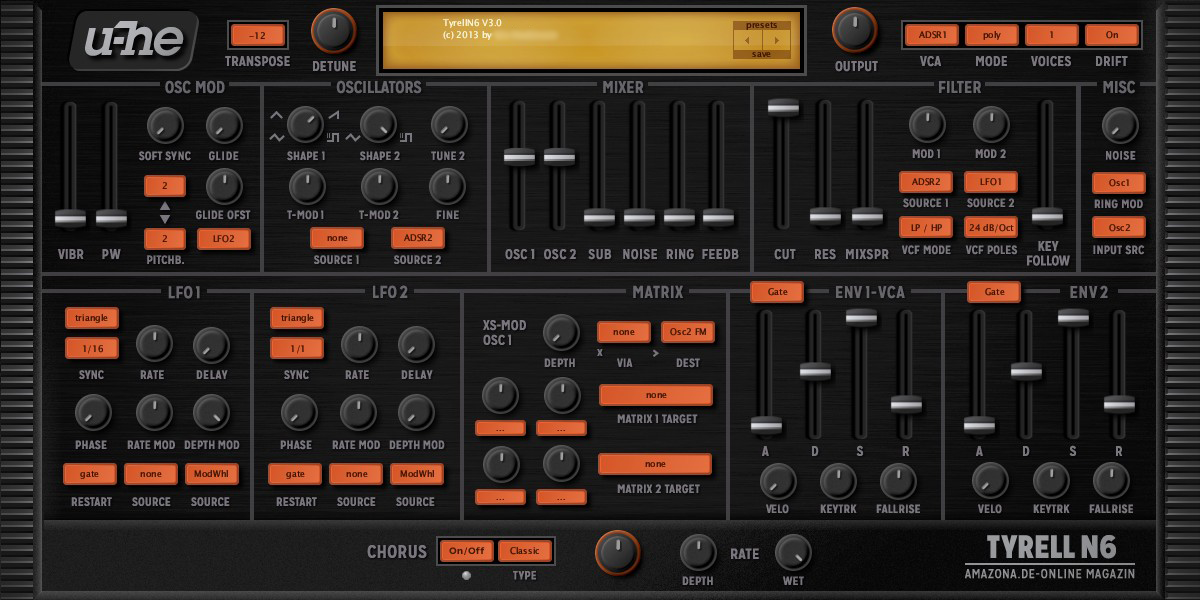Open the Voices count selector

click(x=1051, y=34)
